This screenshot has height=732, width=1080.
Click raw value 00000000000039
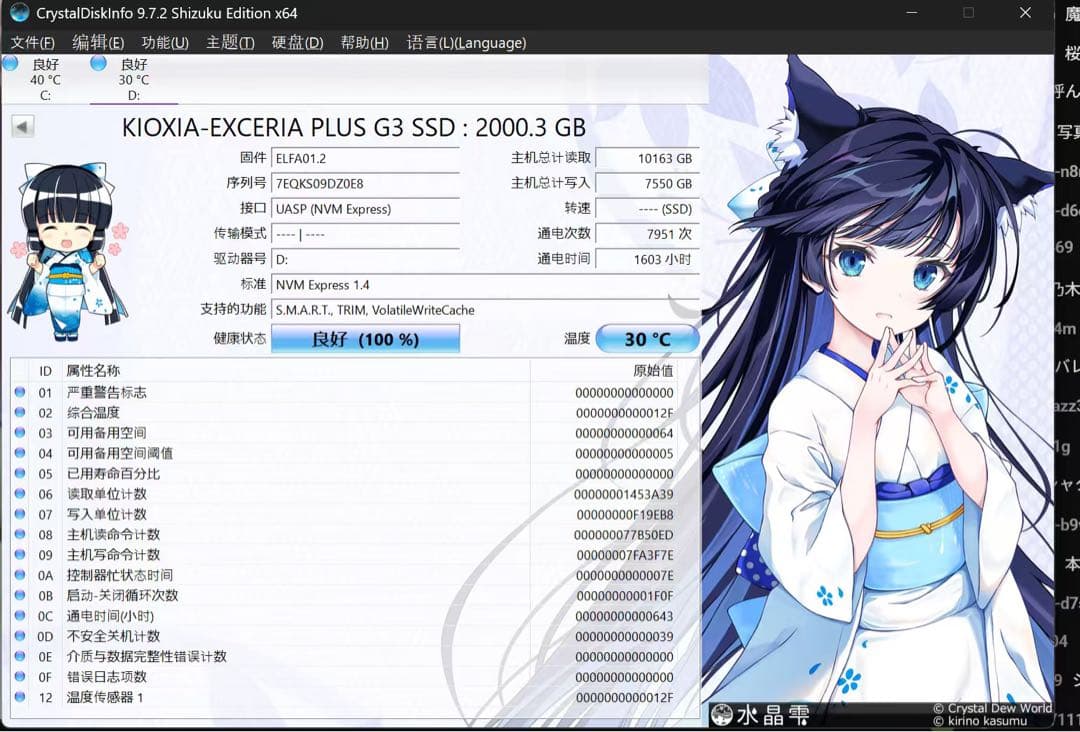coord(625,636)
